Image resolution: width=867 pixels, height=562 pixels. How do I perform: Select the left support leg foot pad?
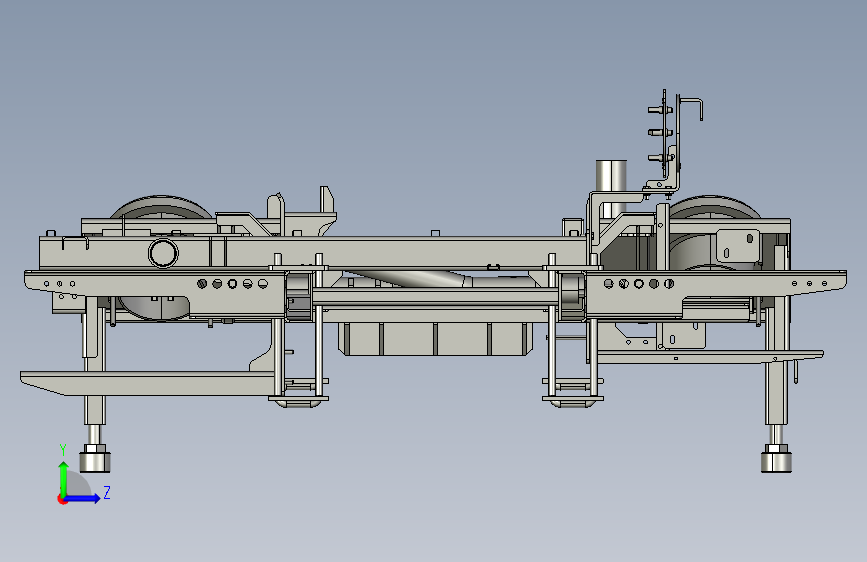(x=95, y=462)
